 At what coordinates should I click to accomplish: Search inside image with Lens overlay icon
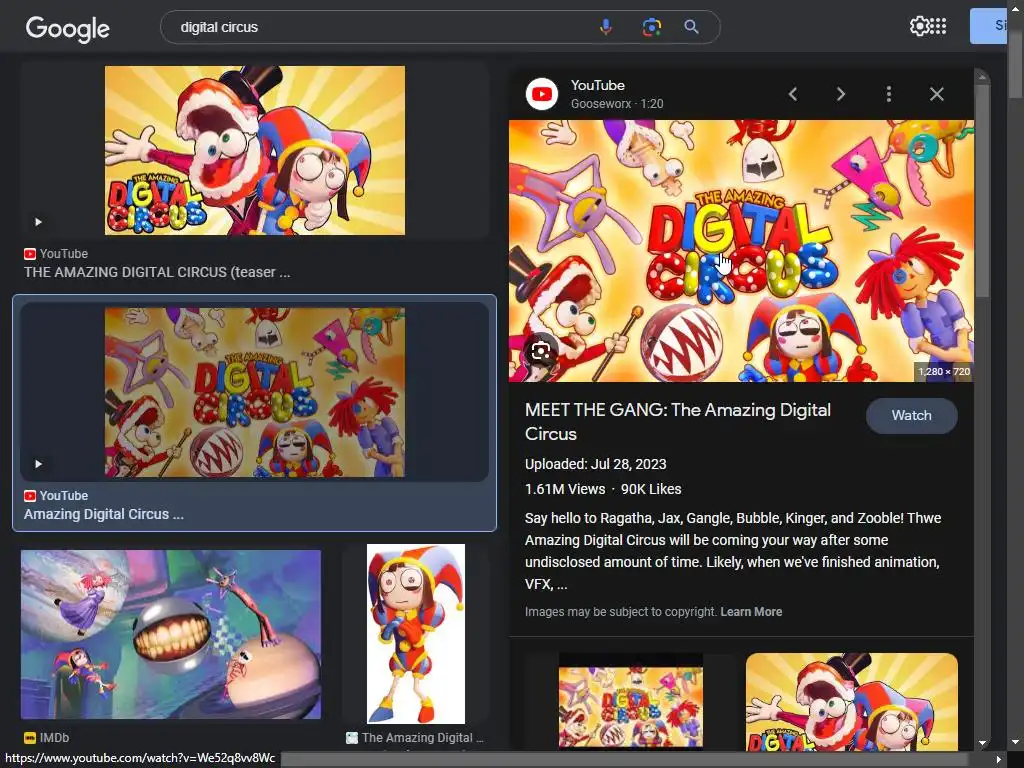click(541, 352)
